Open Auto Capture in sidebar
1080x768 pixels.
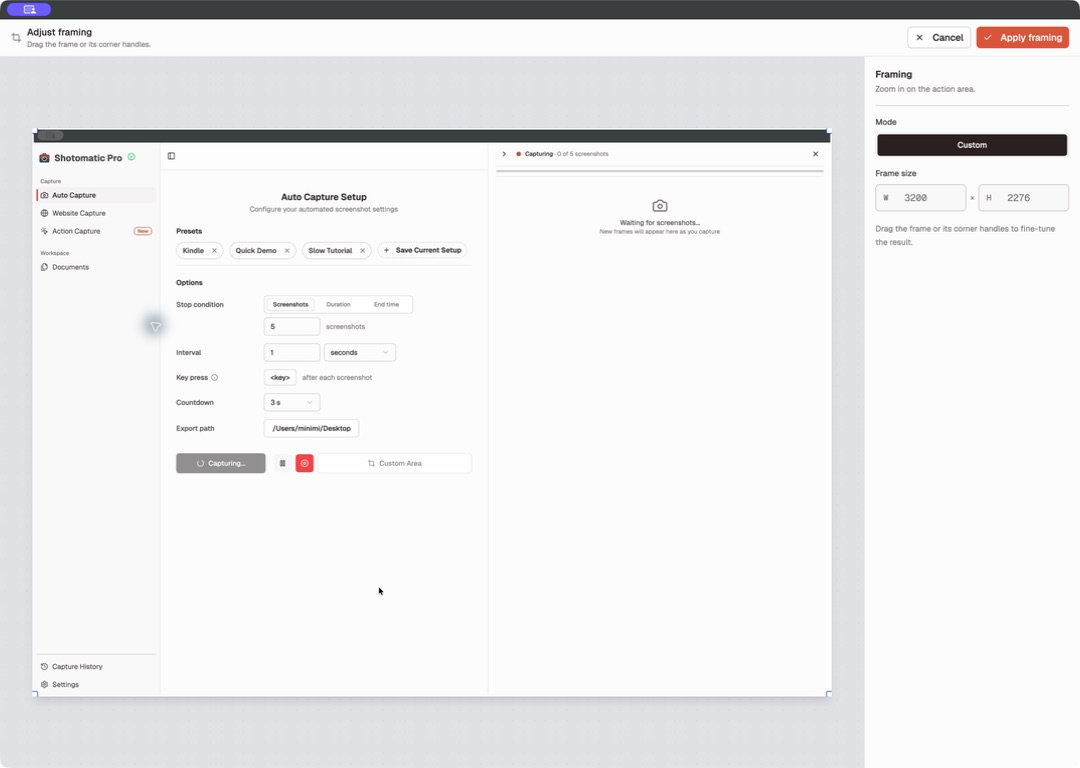coord(96,195)
